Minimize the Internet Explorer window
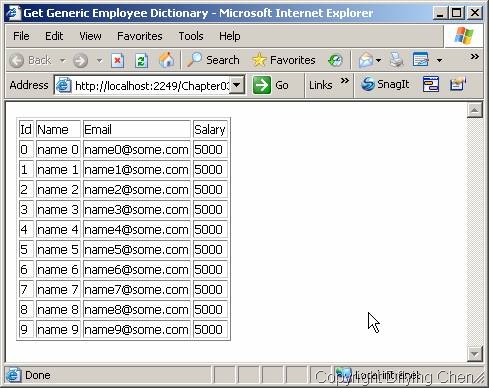Screen dimensions: 489x388 coord(440,13)
